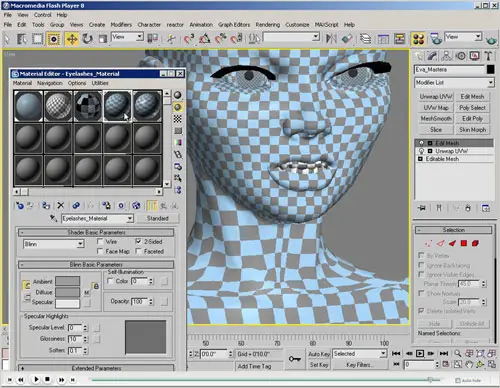The image size is (500, 388).
Task: Click the Pan hand viewport control
Action: click(x=469, y=365)
